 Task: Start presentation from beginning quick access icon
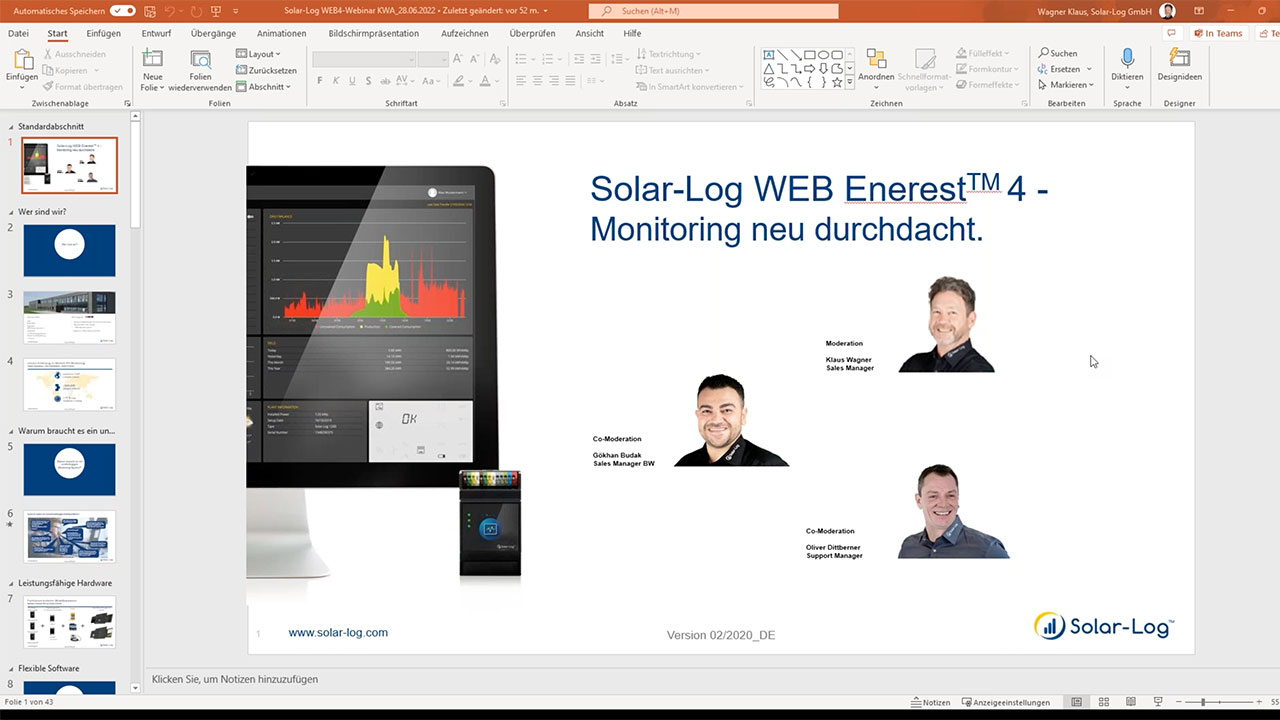217,11
